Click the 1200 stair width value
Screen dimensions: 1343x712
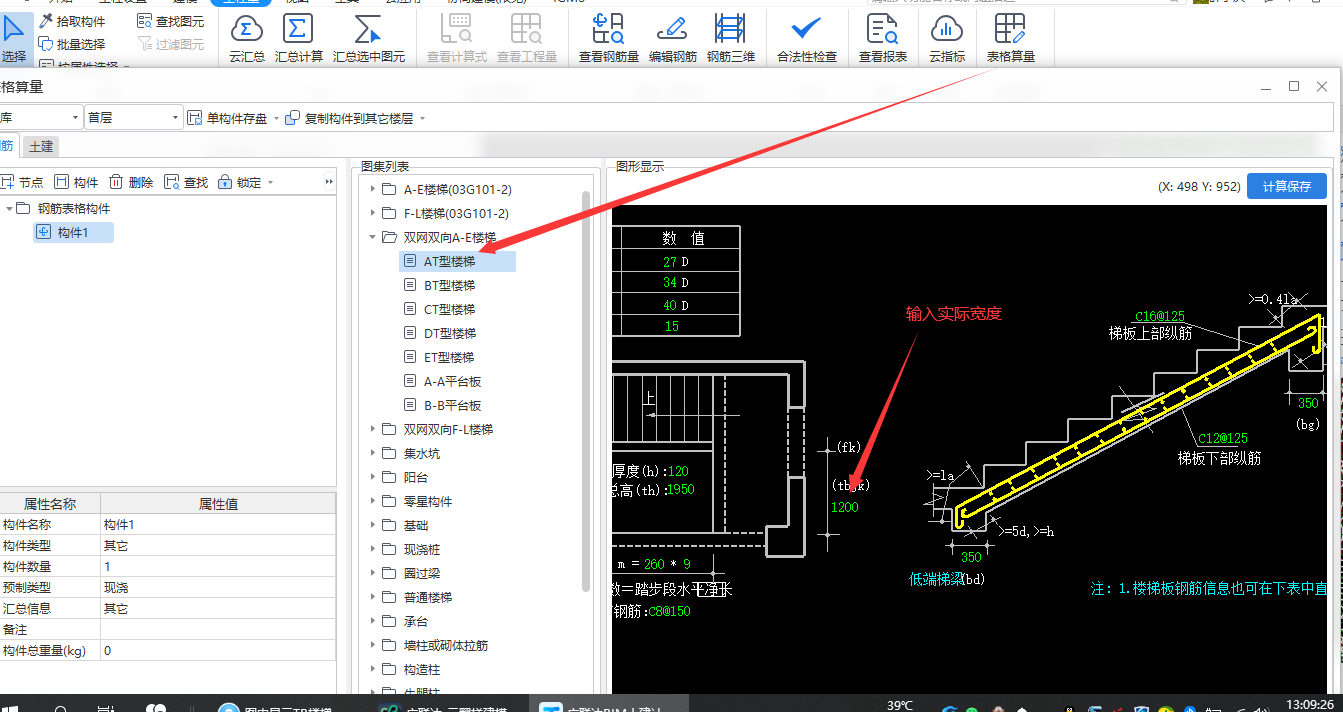[x=845, y=507]
